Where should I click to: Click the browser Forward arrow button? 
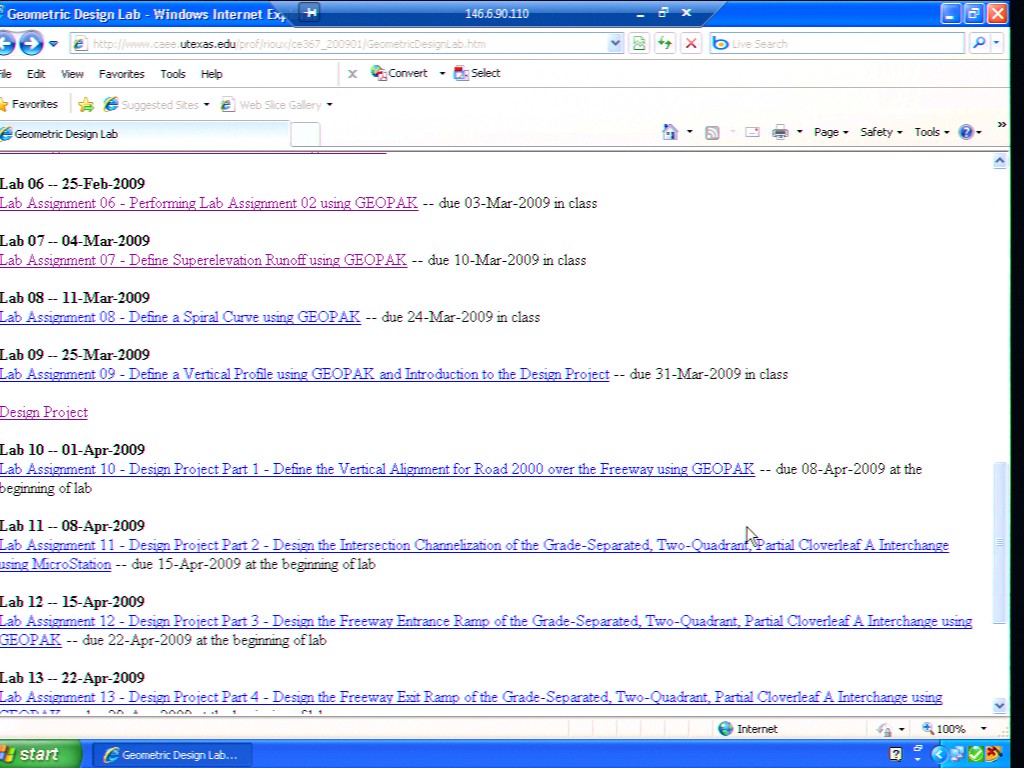click(31, 44)
